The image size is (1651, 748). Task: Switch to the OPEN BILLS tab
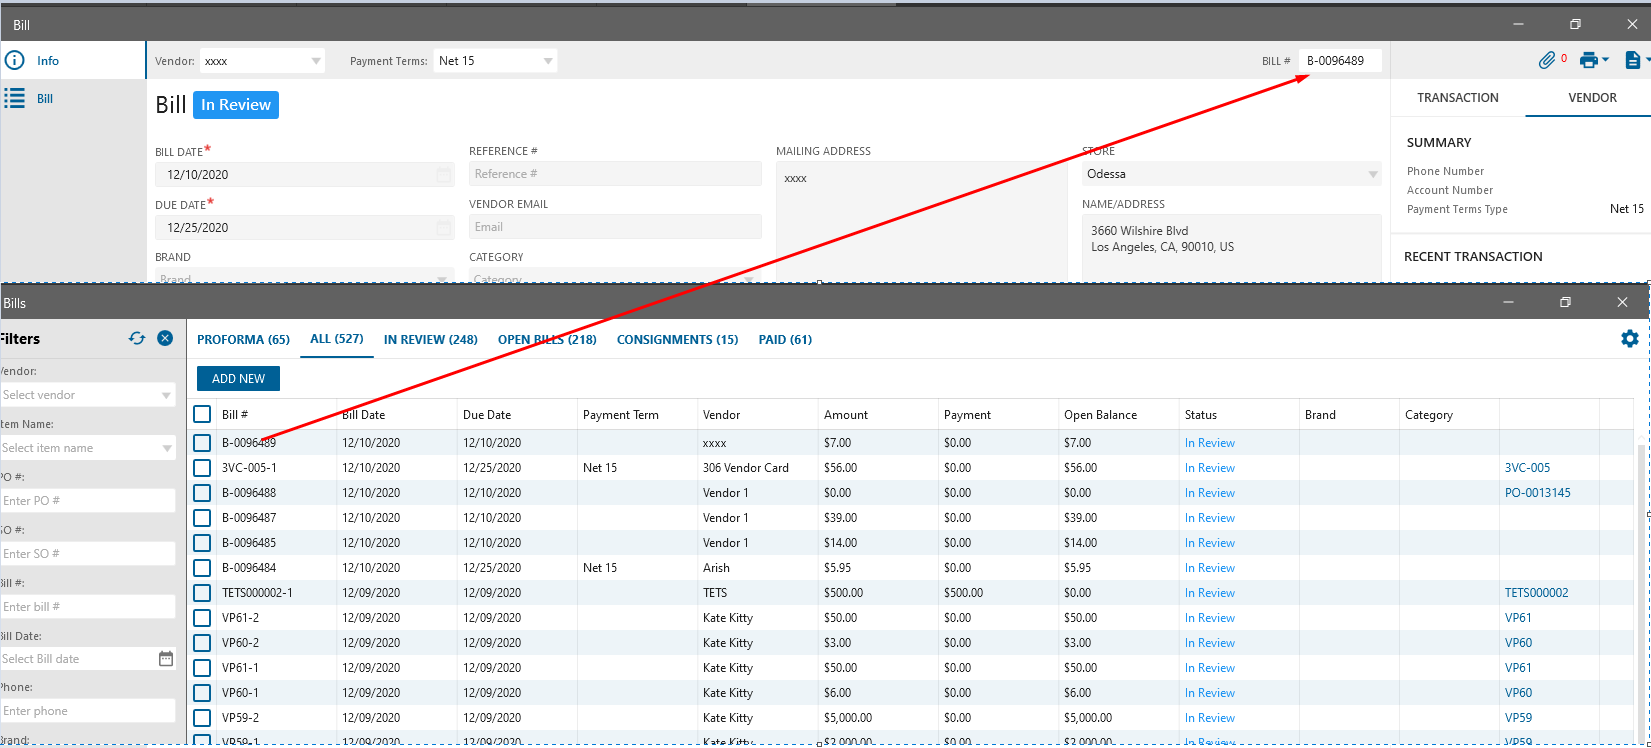click(547, 340)
